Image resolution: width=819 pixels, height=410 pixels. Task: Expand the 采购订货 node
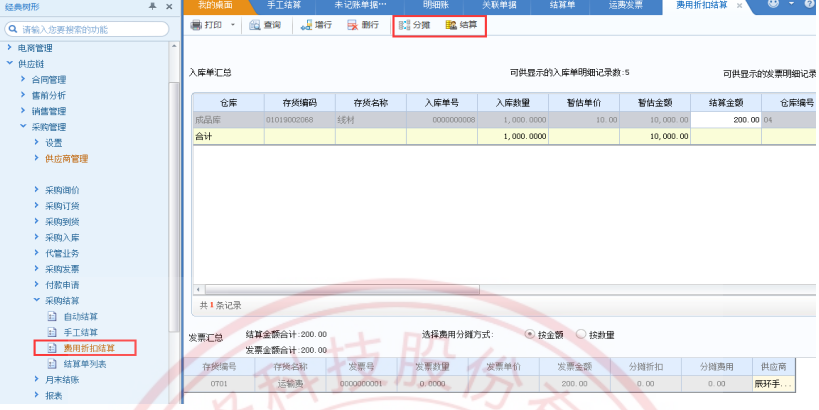pos(37,205)
